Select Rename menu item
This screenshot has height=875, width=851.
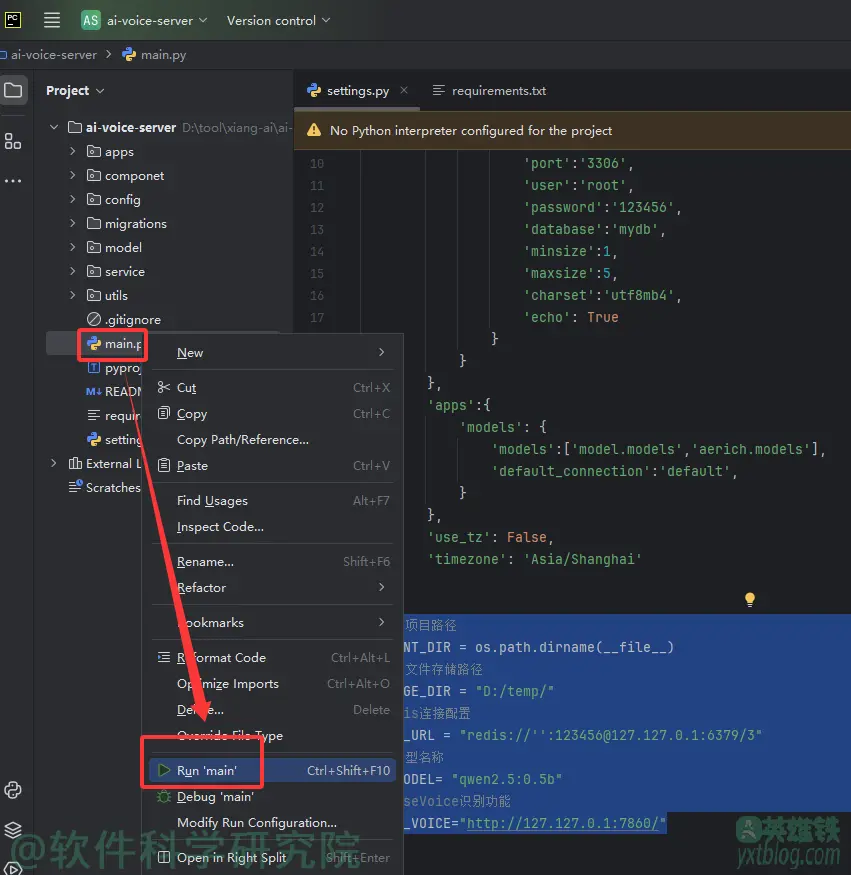coord(273,561)
